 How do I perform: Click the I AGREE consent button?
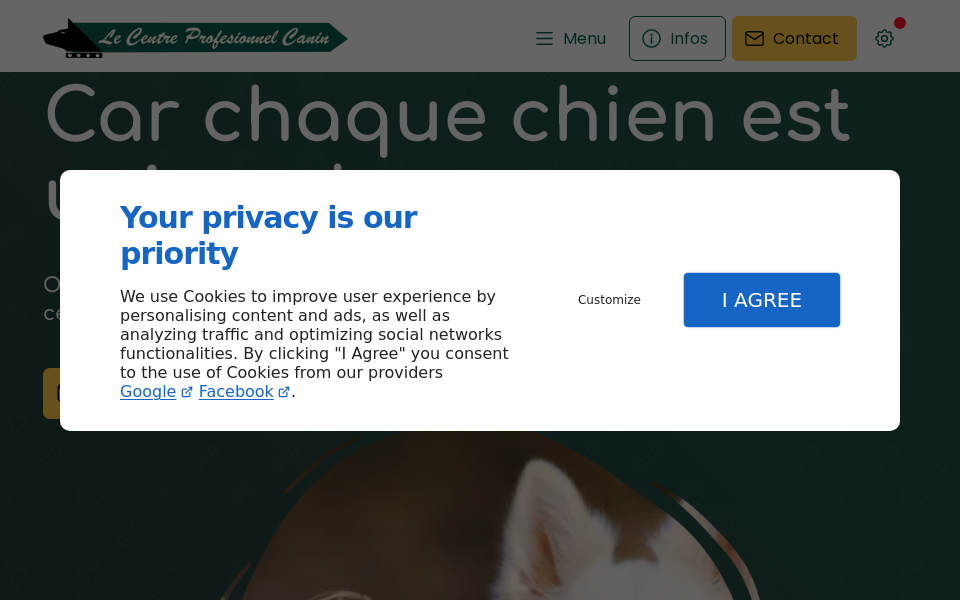tap(761, 299)
